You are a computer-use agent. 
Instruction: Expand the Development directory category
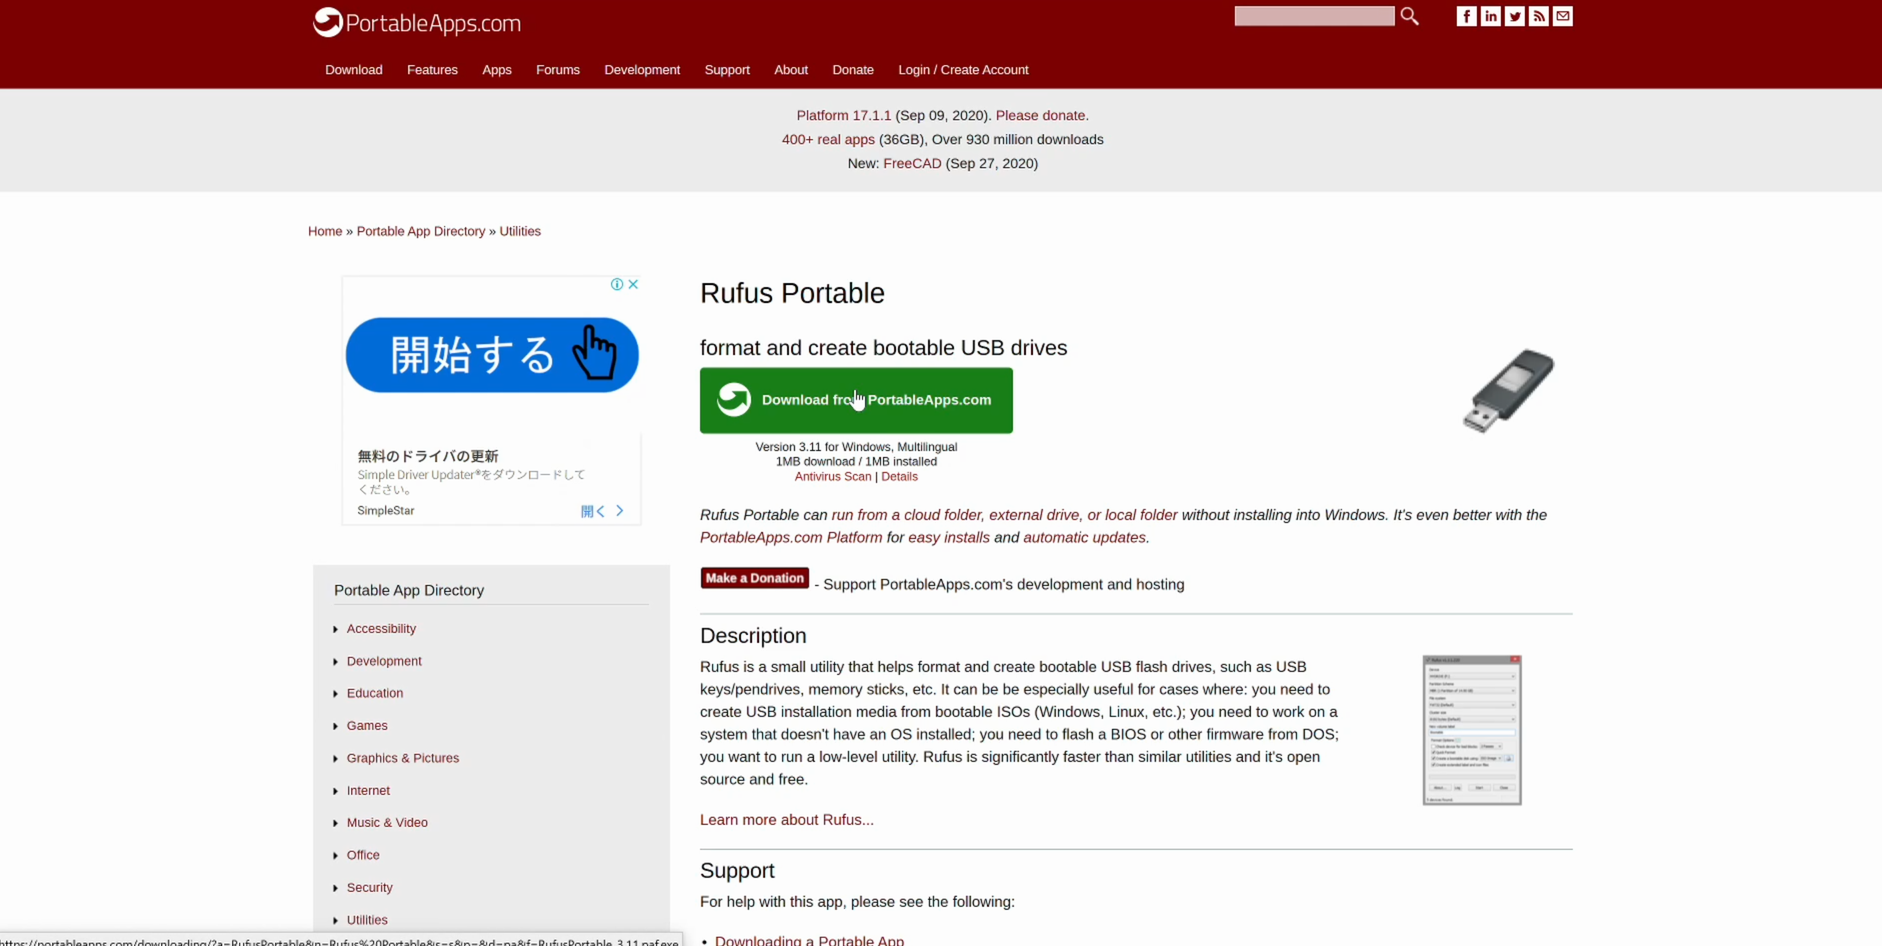point(384,661)
